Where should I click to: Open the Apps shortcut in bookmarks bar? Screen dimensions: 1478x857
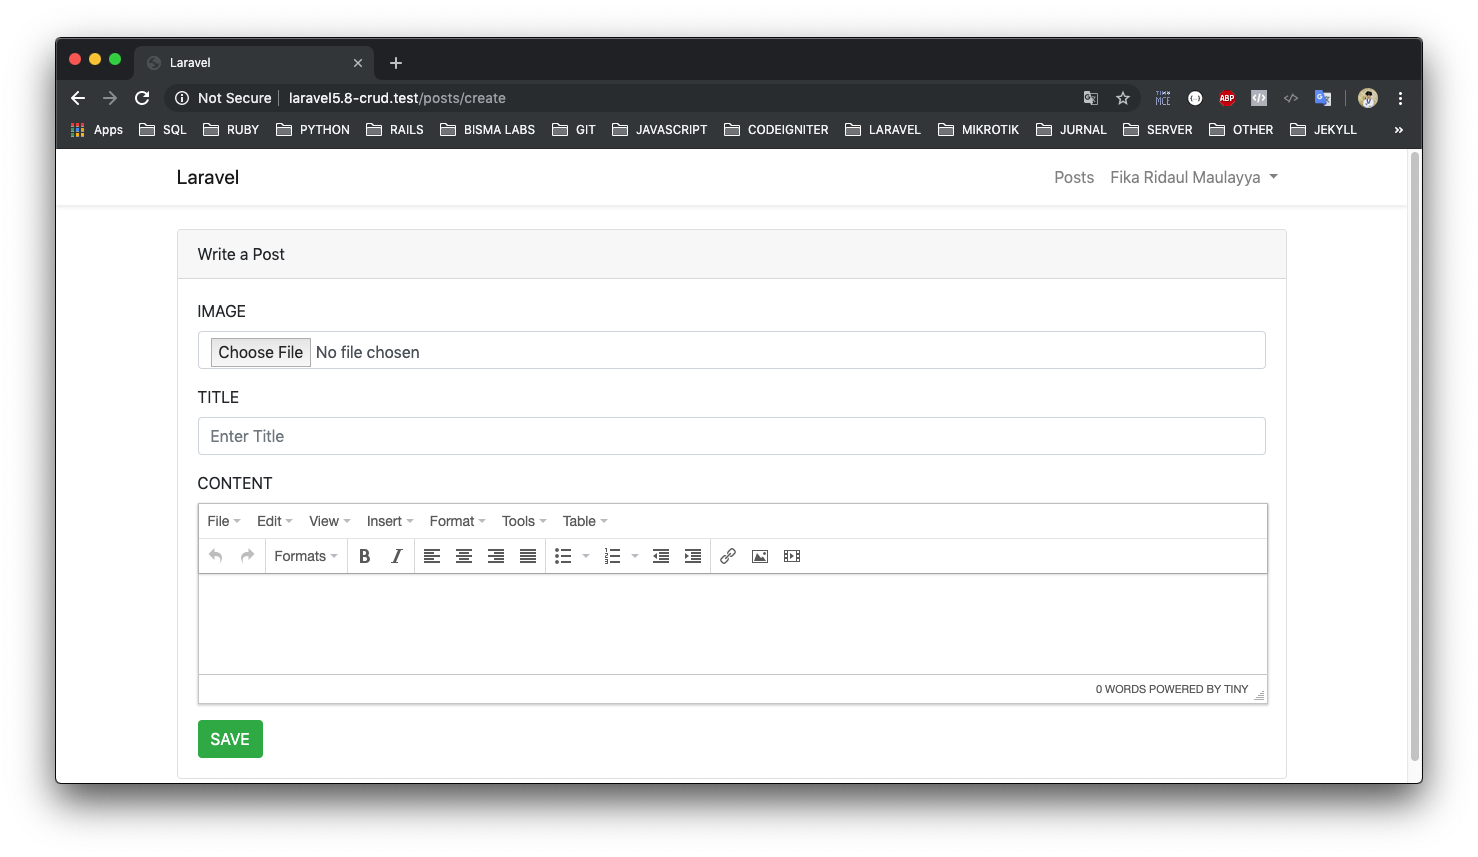coord(97,130)
